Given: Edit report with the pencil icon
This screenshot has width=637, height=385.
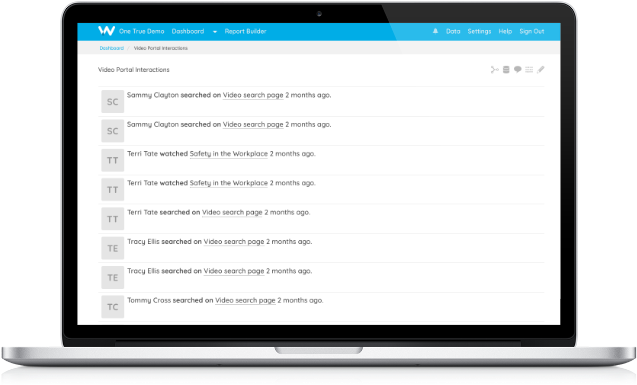Looking at the screenshot, I should coord(540,70).
